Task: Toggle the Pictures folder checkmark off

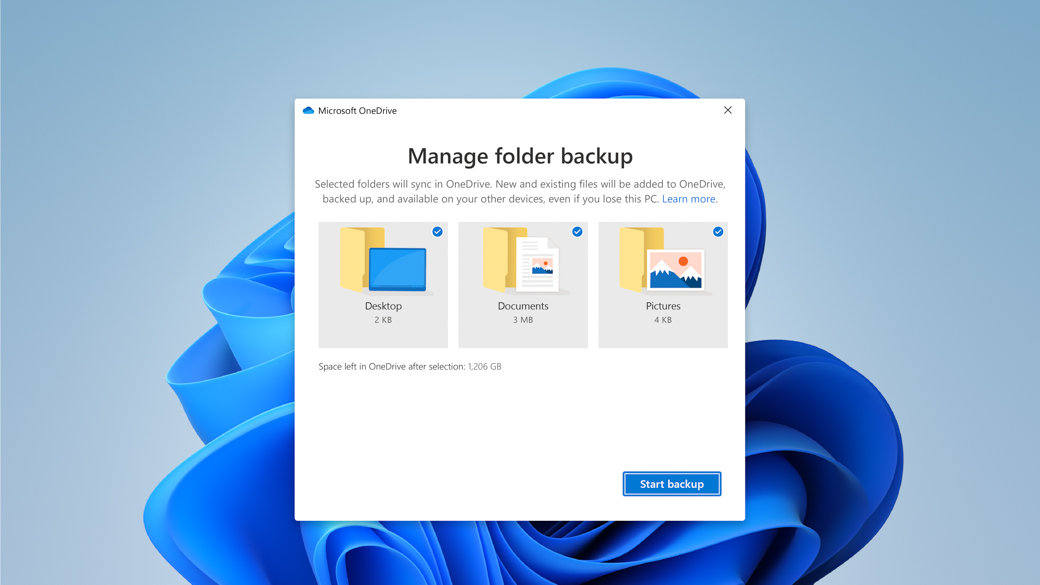Action: 718,232
